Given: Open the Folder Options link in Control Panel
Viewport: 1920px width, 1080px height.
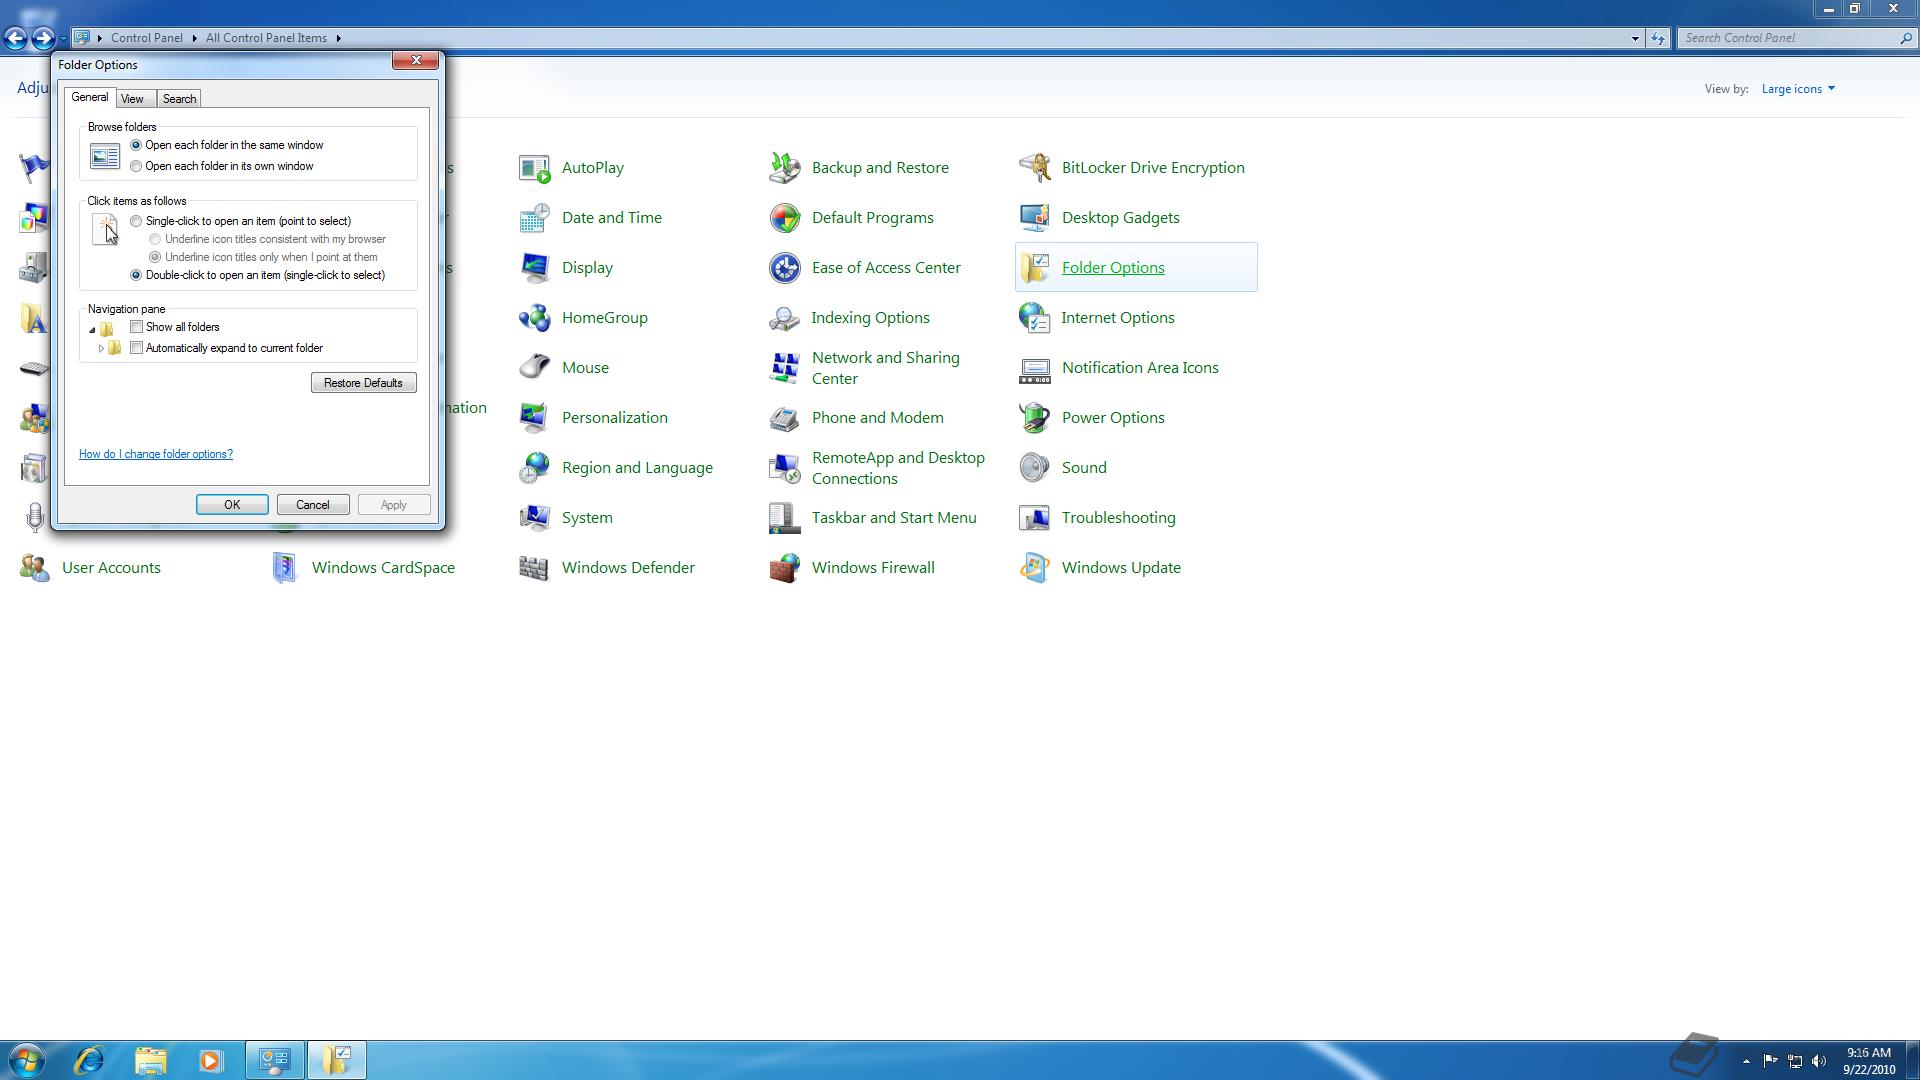Looking at the screenshot, I should (1113, 268).
